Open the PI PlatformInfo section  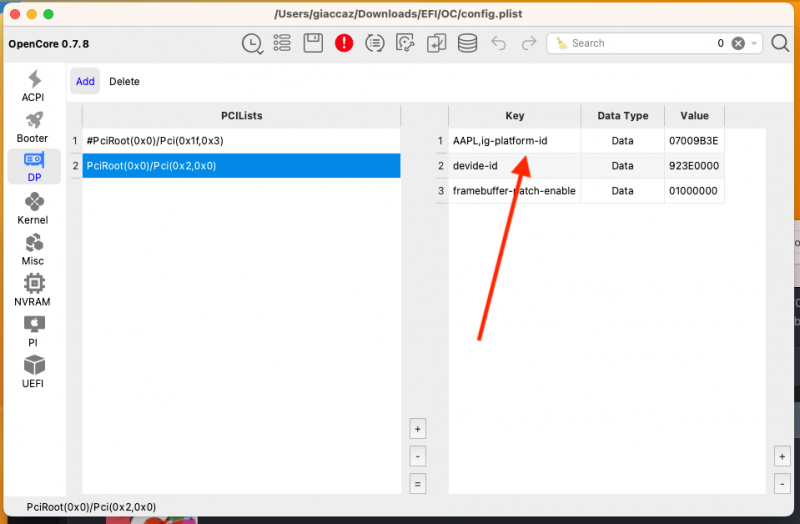(x=33, y=331)
